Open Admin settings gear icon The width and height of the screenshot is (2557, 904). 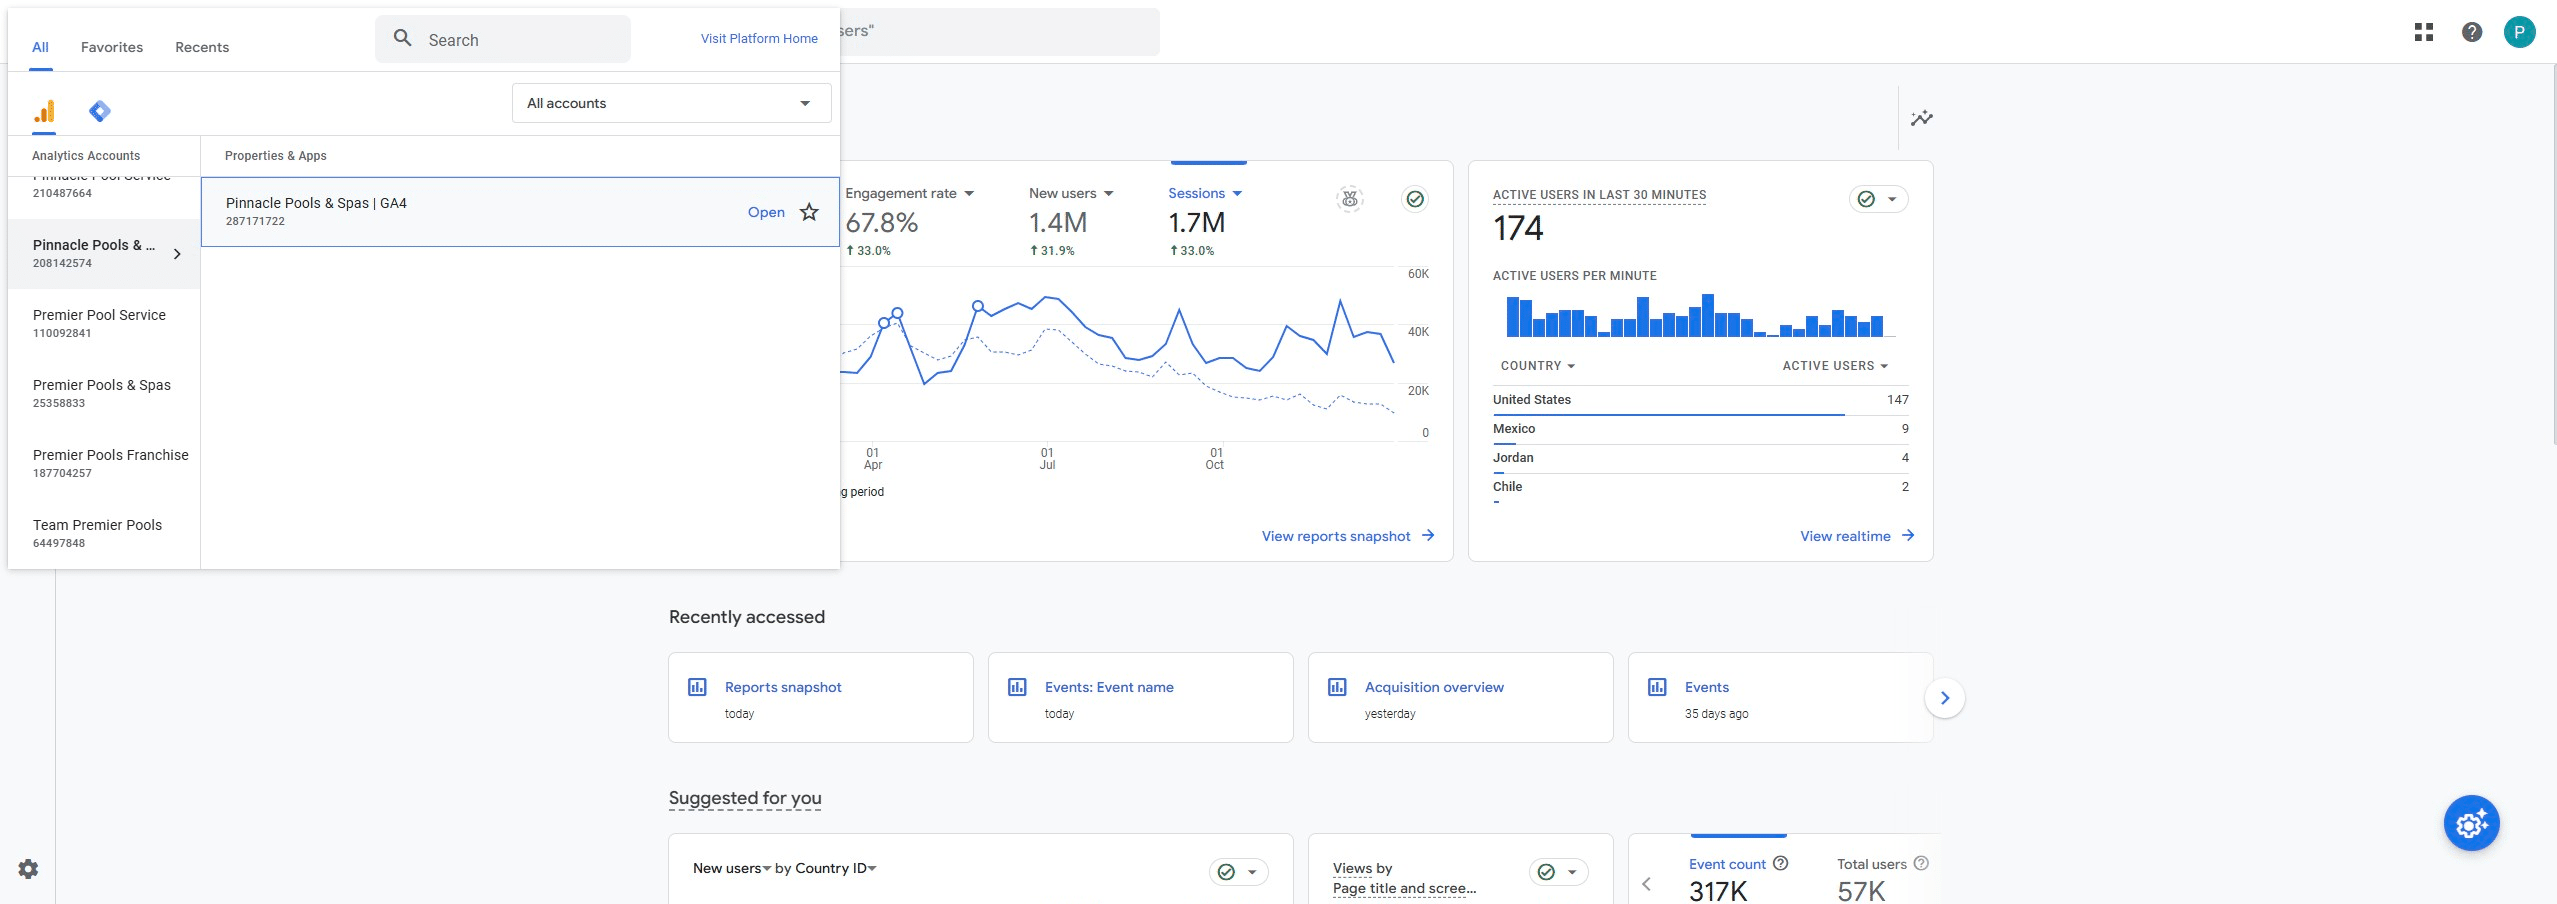point(28,868)
